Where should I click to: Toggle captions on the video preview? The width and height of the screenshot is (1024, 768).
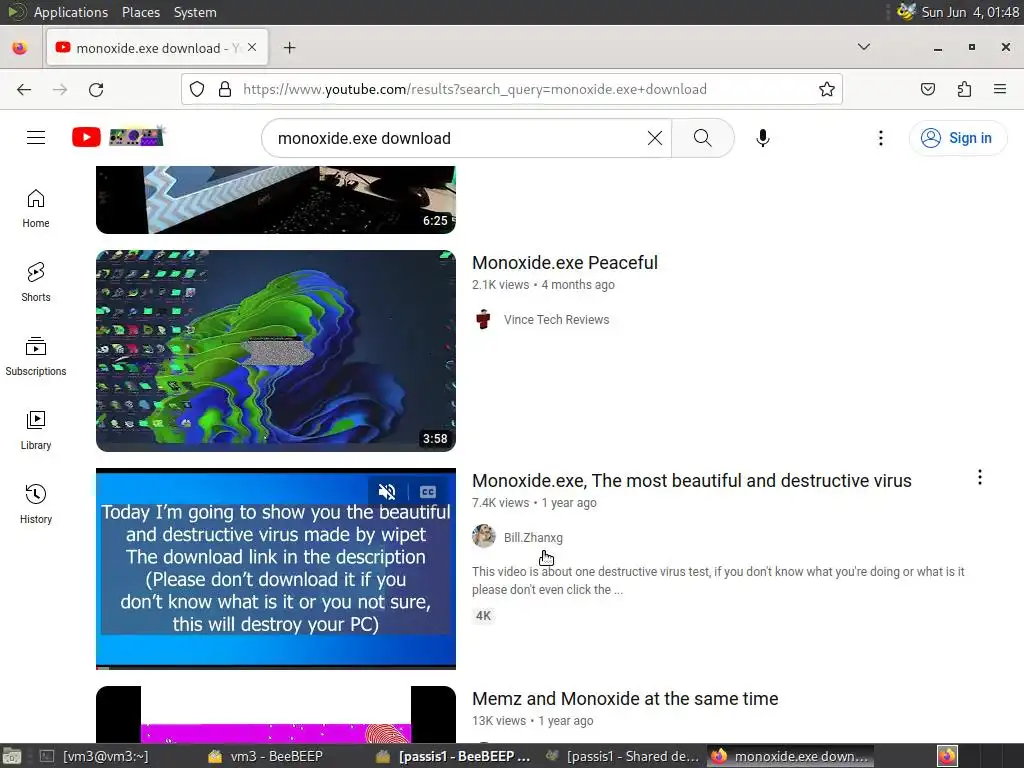(x=428, y=492)
